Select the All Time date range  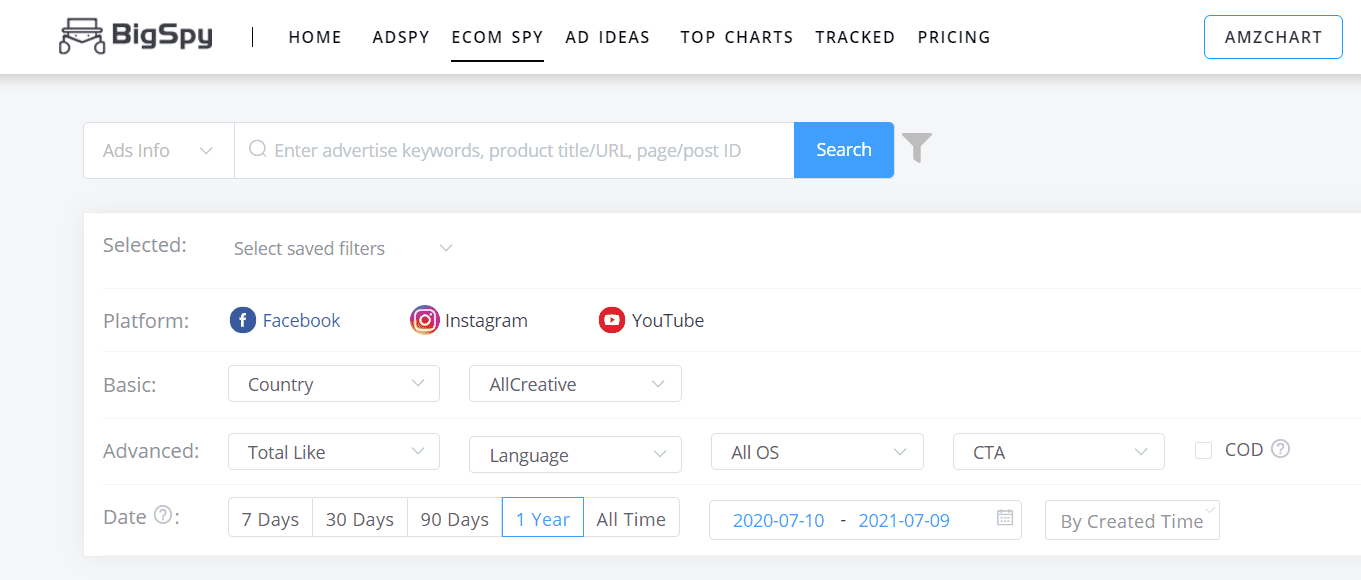click(x=631, y=518)
